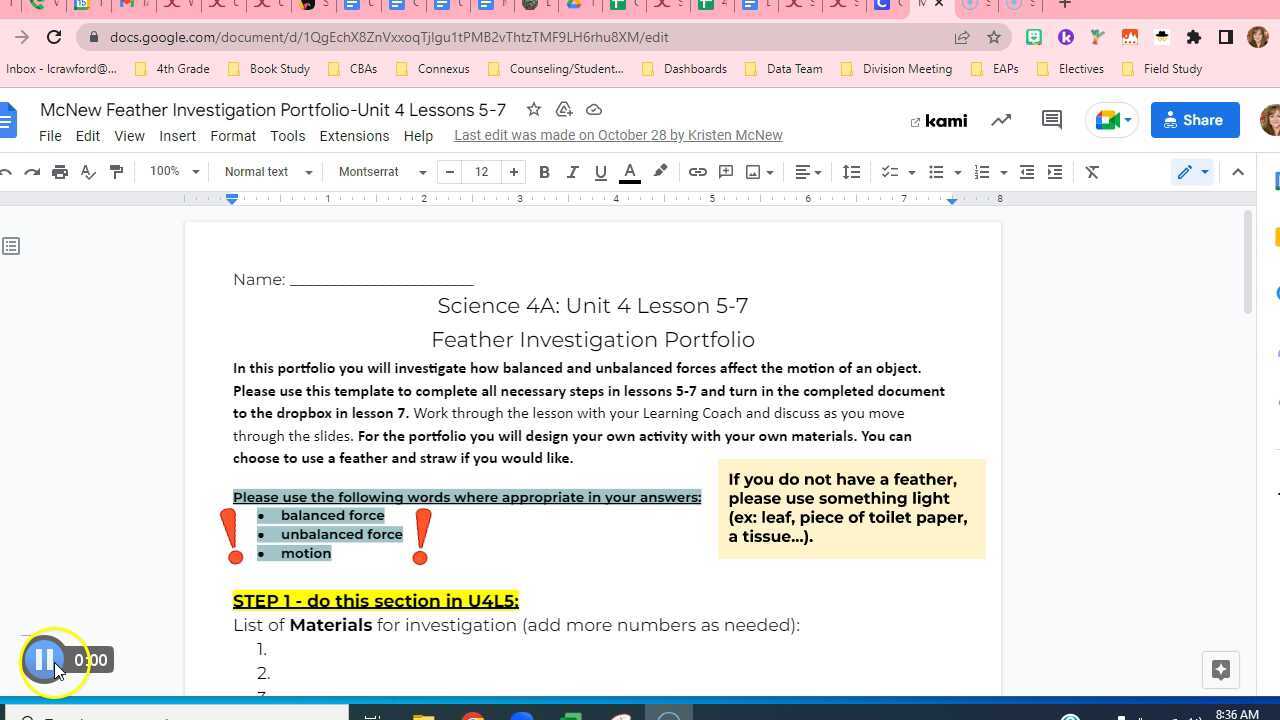Add a comment to the document
Image resolution: width=1280 pixels, height=720 pixels.
click(x=726, y=172)
